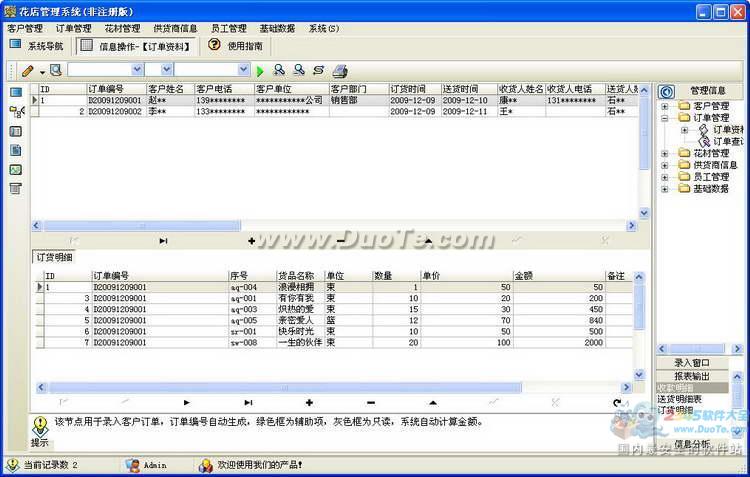The height and width of the screenshot is (477, 750).
Task: Click the yellow question mark help icon
Action: (214, 44)
